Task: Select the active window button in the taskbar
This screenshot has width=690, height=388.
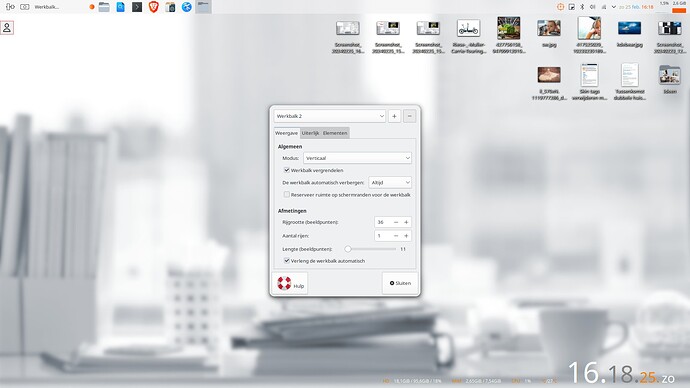Action: 203,7
